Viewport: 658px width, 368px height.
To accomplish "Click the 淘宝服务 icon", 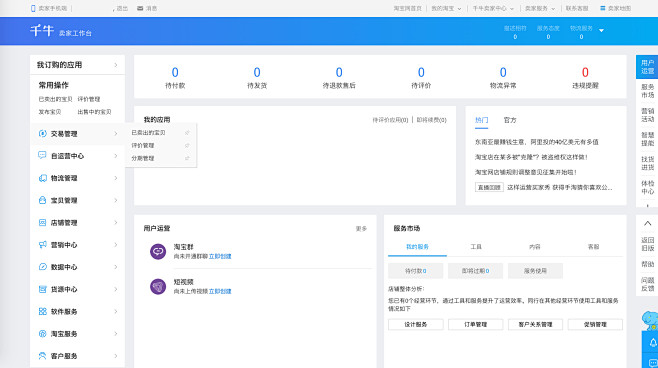I will tap(42, 334).
